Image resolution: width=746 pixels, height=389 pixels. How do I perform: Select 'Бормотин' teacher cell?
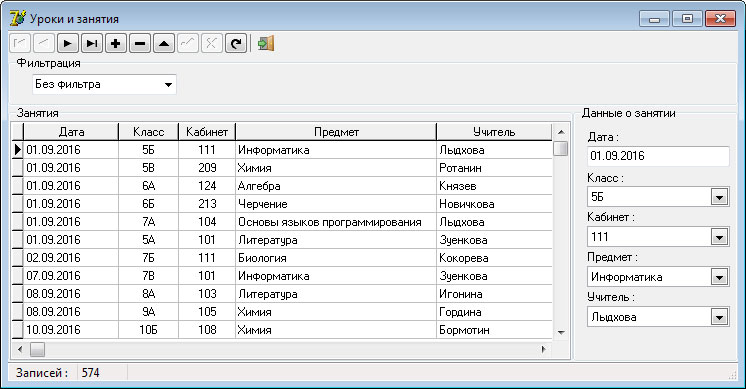(x=494, y=330)
